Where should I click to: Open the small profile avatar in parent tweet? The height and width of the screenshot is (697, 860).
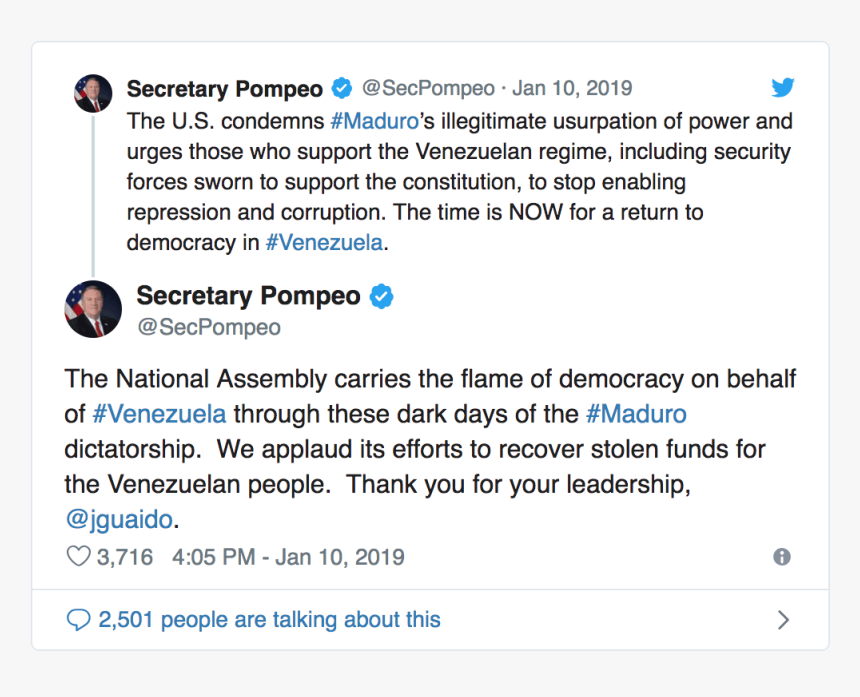pos(93,94)
